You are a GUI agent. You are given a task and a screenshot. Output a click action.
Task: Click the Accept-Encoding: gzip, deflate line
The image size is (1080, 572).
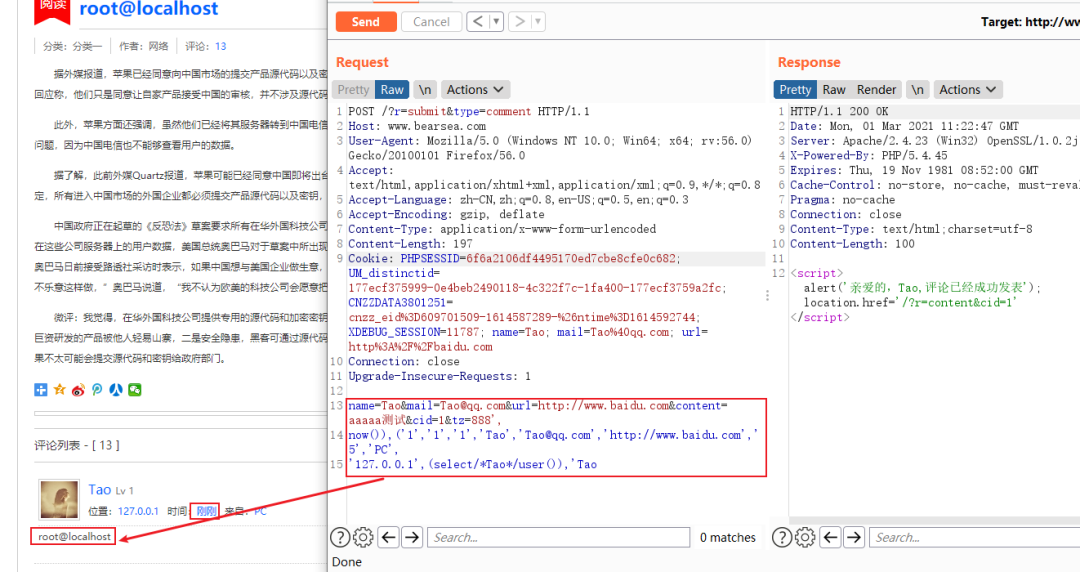[446, 214]
